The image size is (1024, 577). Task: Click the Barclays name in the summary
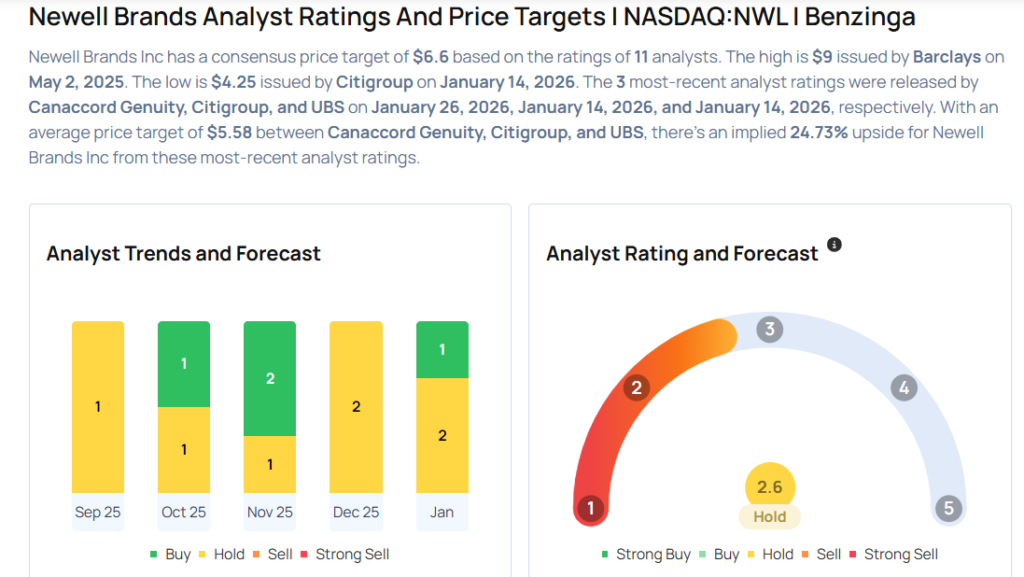(947, 57)
